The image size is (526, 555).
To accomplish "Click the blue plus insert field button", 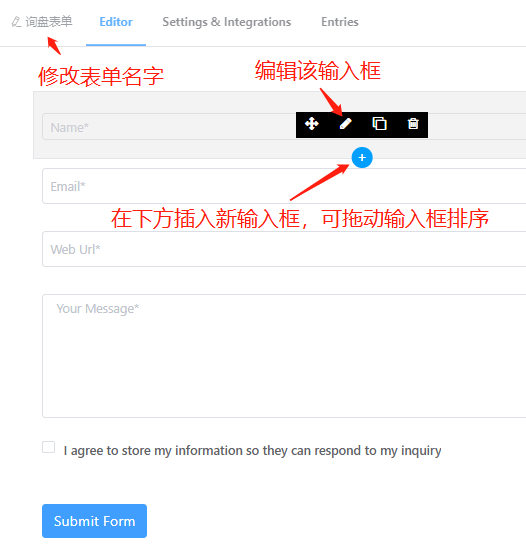I will (x=362, y=158).
